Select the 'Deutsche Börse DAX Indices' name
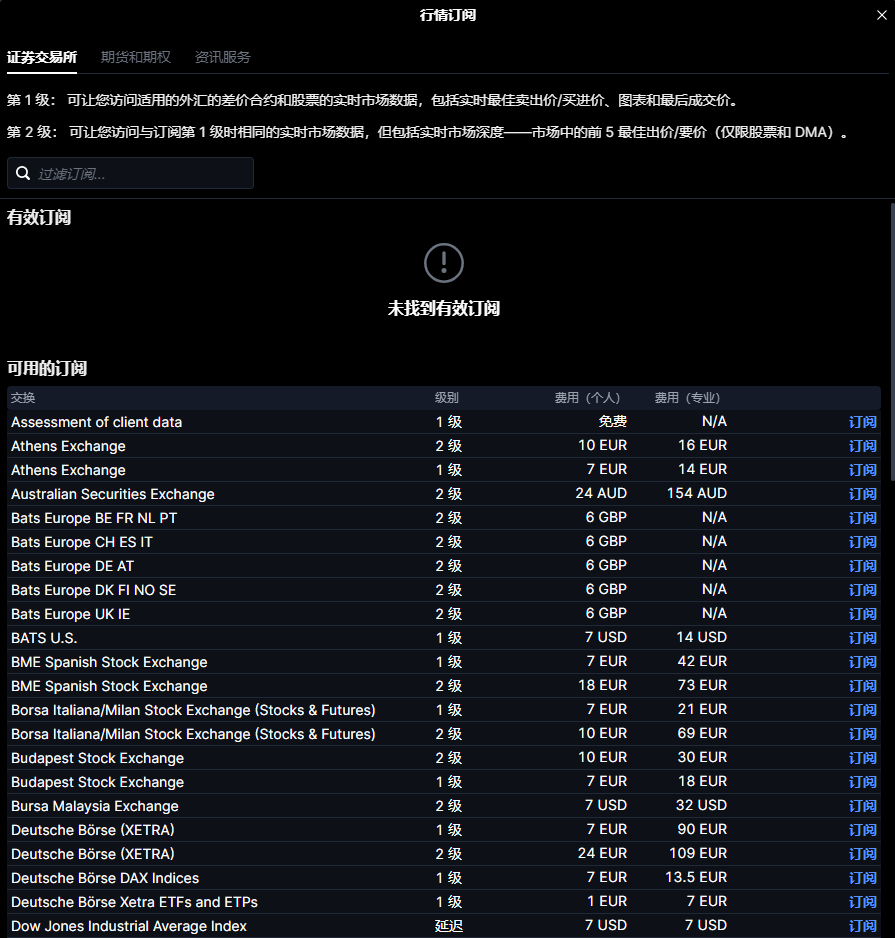The height and width of the screenshot is (938, 895). click(x=105, y=878)
